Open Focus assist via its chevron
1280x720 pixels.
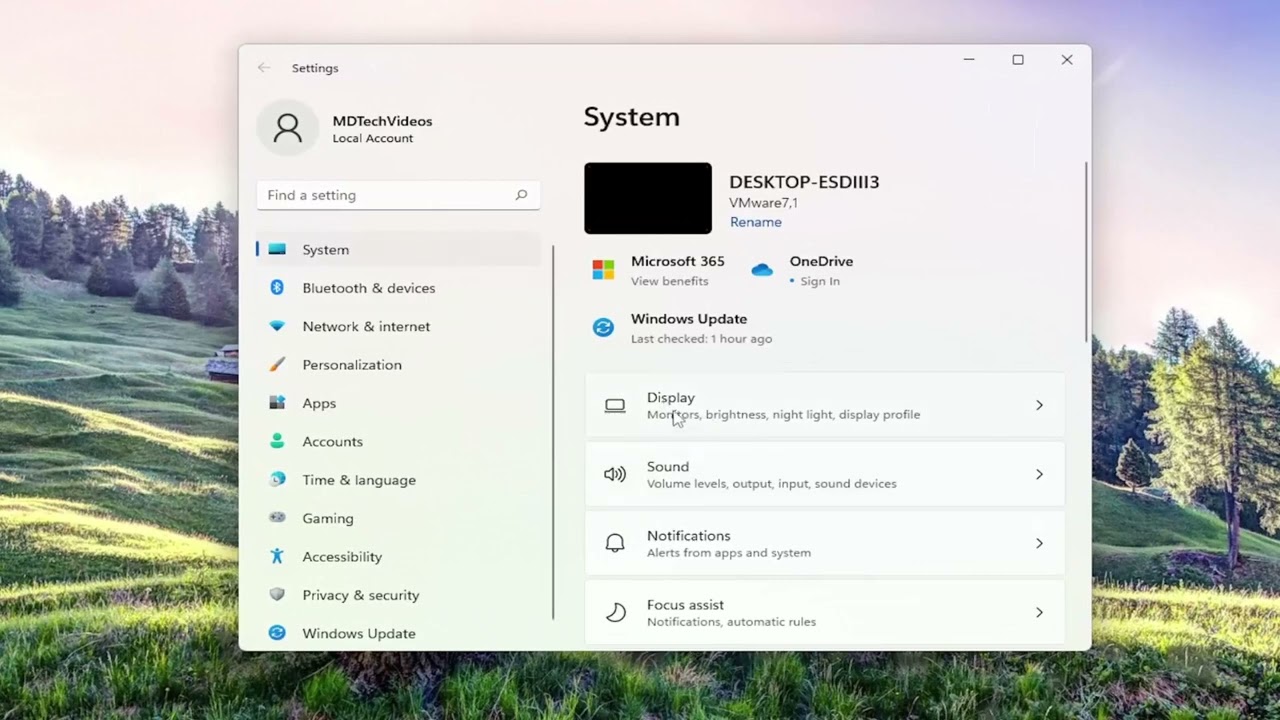(1039, 612)
